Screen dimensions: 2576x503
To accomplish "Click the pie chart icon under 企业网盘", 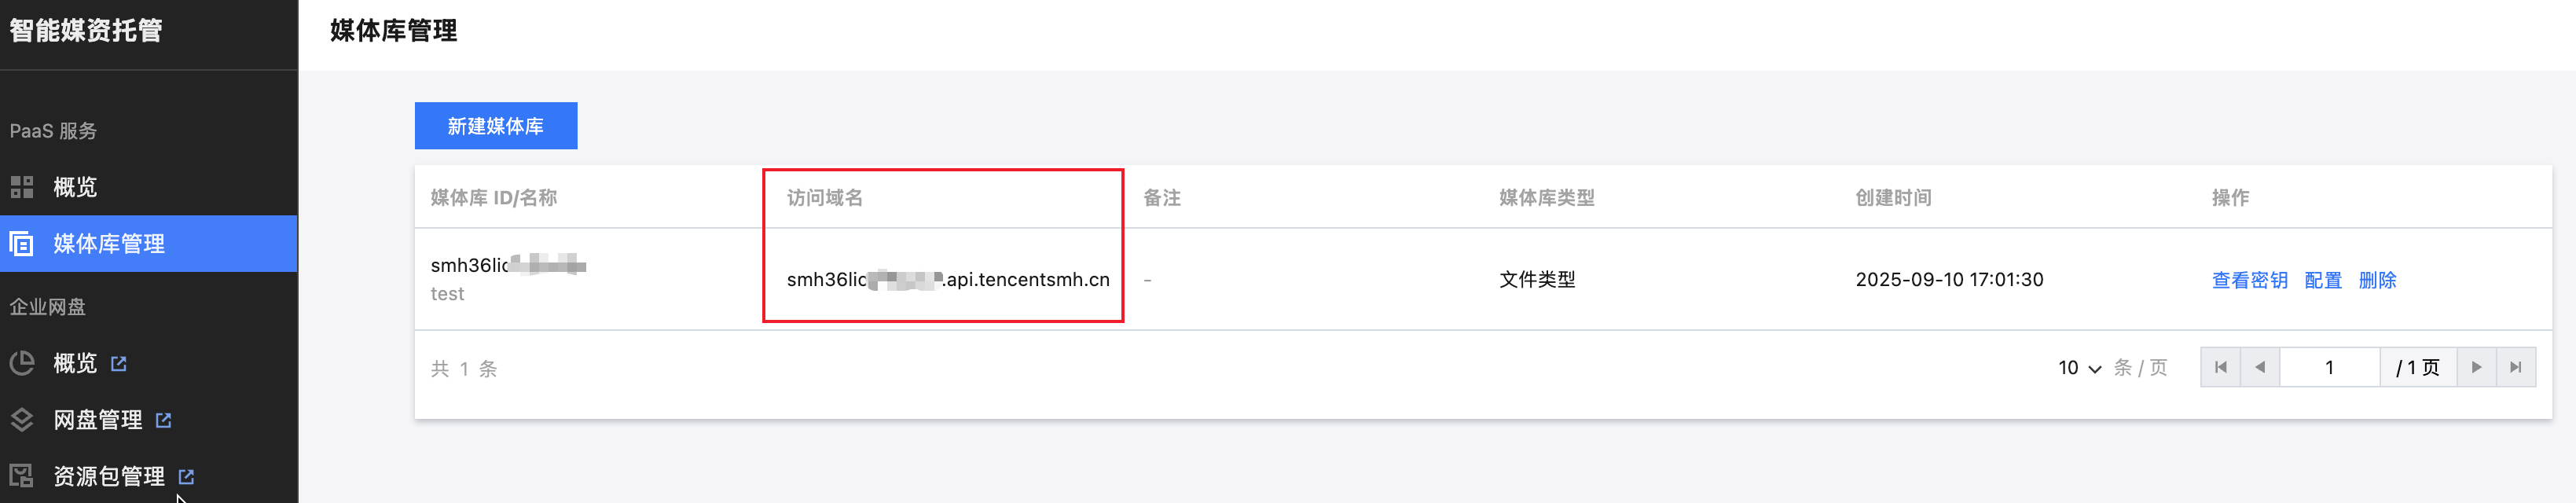I will coord(22,363).
